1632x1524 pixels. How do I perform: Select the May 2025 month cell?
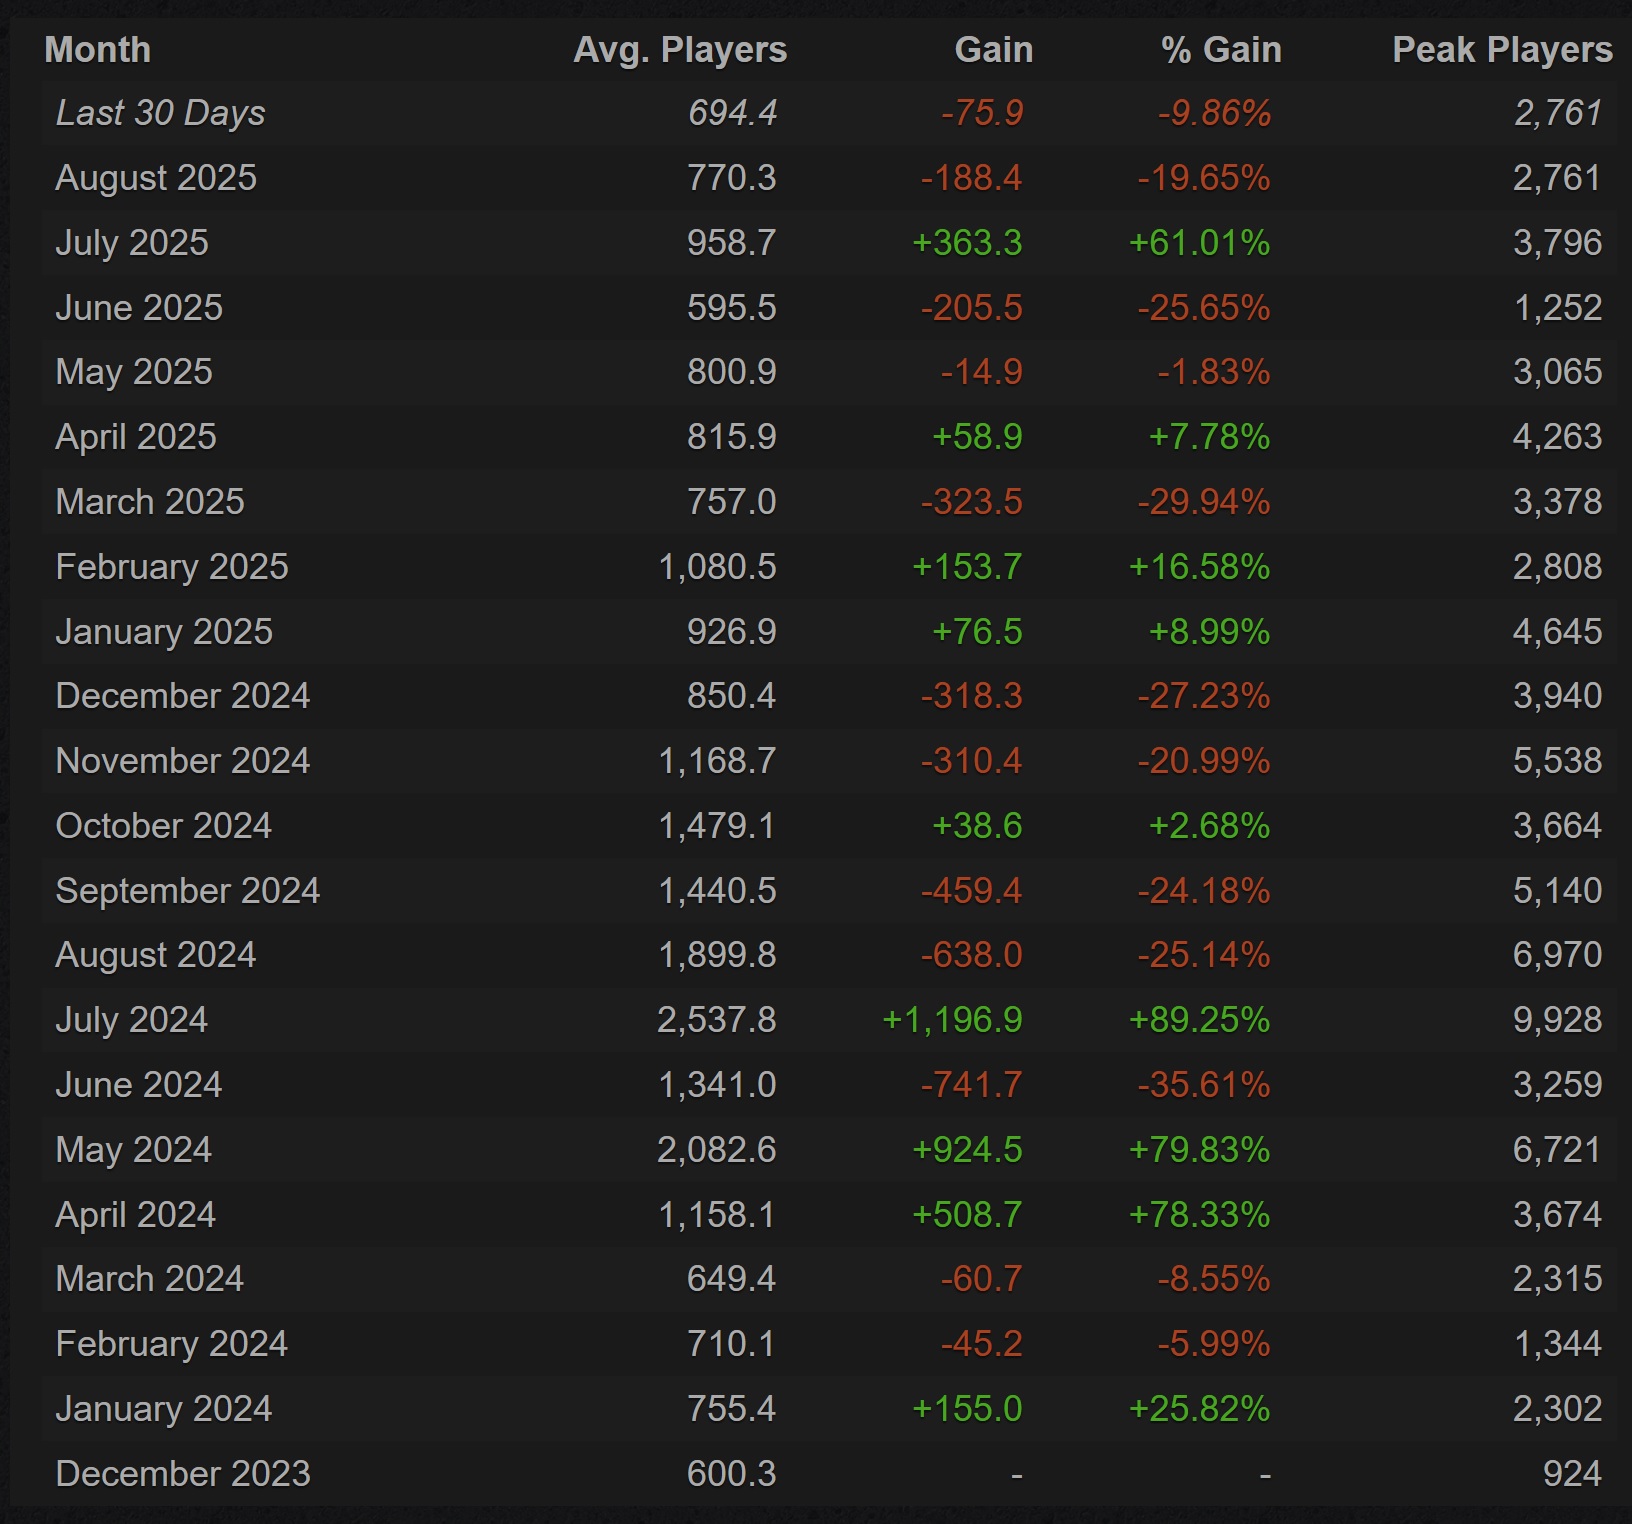pyautogui.click(x=134, y=372)
